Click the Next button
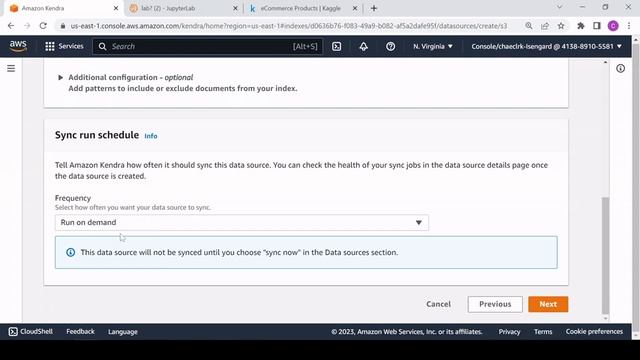This screenshot has height=360, width=640. click(548, 304)
